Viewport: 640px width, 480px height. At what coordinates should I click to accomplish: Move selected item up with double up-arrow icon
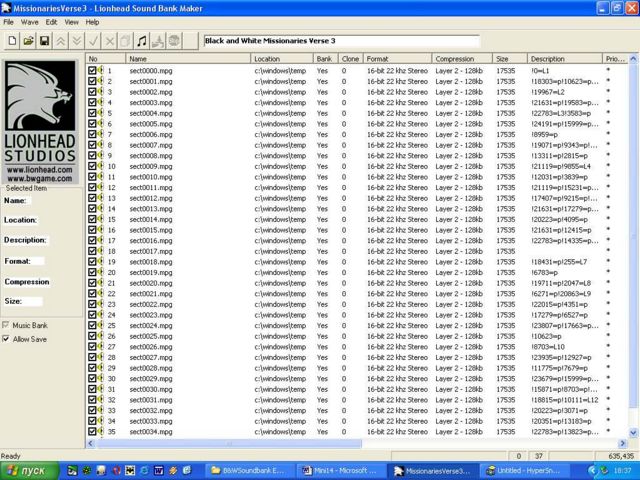pyautogui.click(x=61, y=41)
